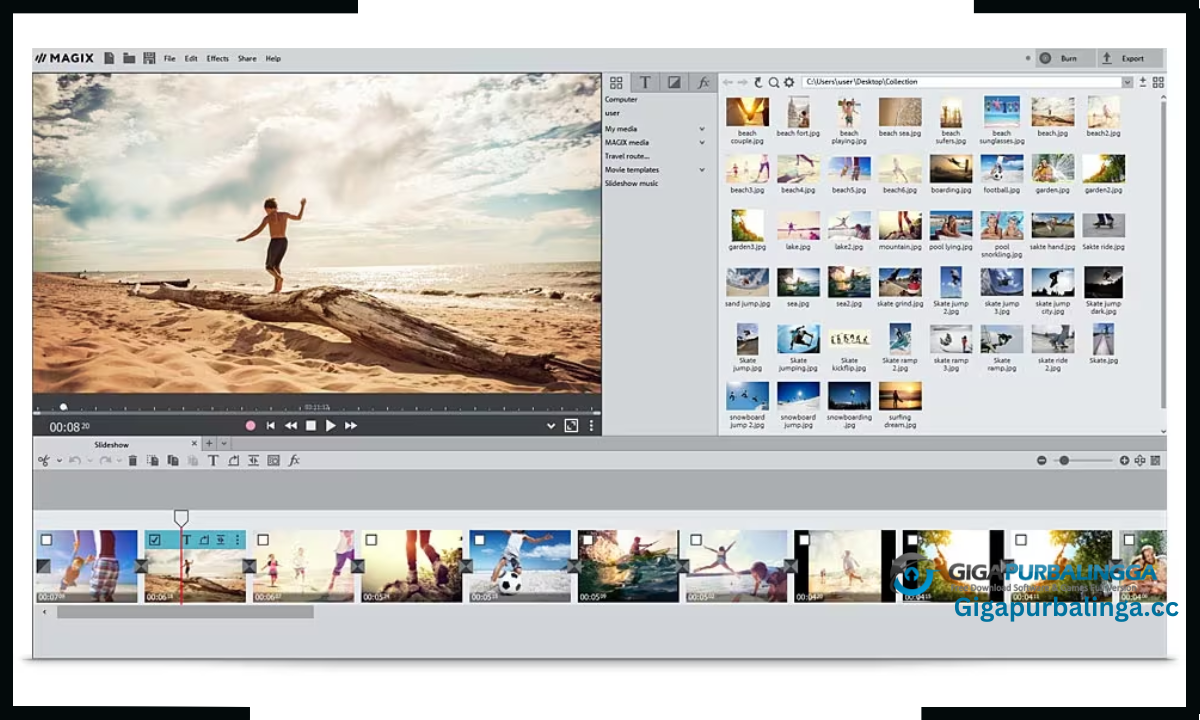This screenshot has height=720, width=1200.
Task: Add new timeline tab with plus
Action: coord(209,443)
